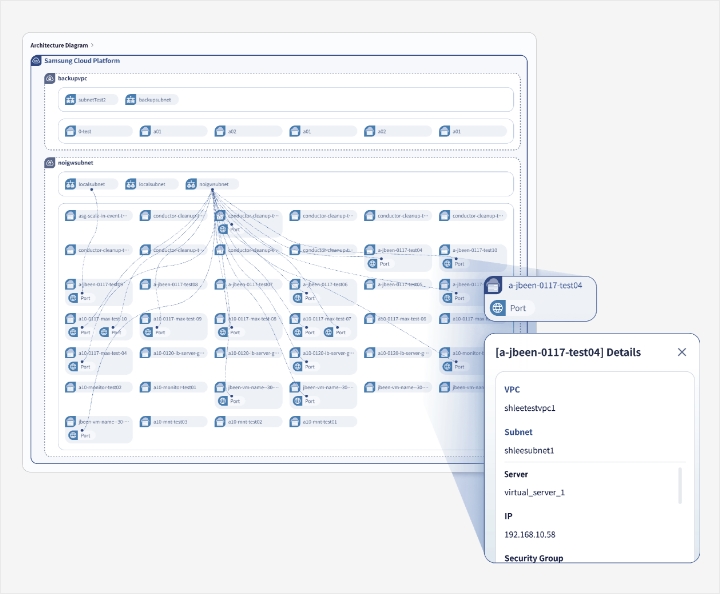The height and width of the screenshot is (594, 720).
Task: Click the 192.168.10.58 IP address
Action: click(x=531, y=534)
